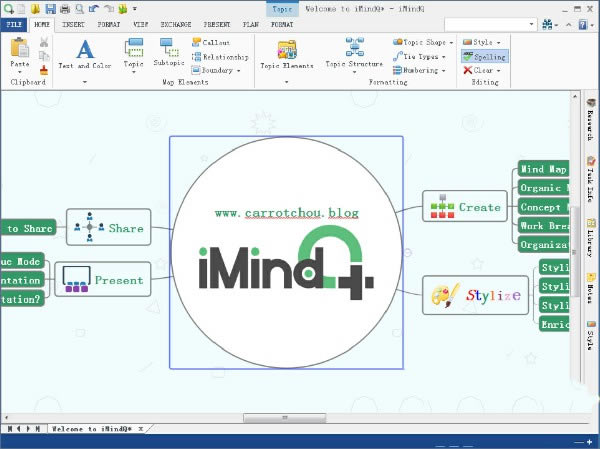Switch to the PLAN tab

coord(251,24)
